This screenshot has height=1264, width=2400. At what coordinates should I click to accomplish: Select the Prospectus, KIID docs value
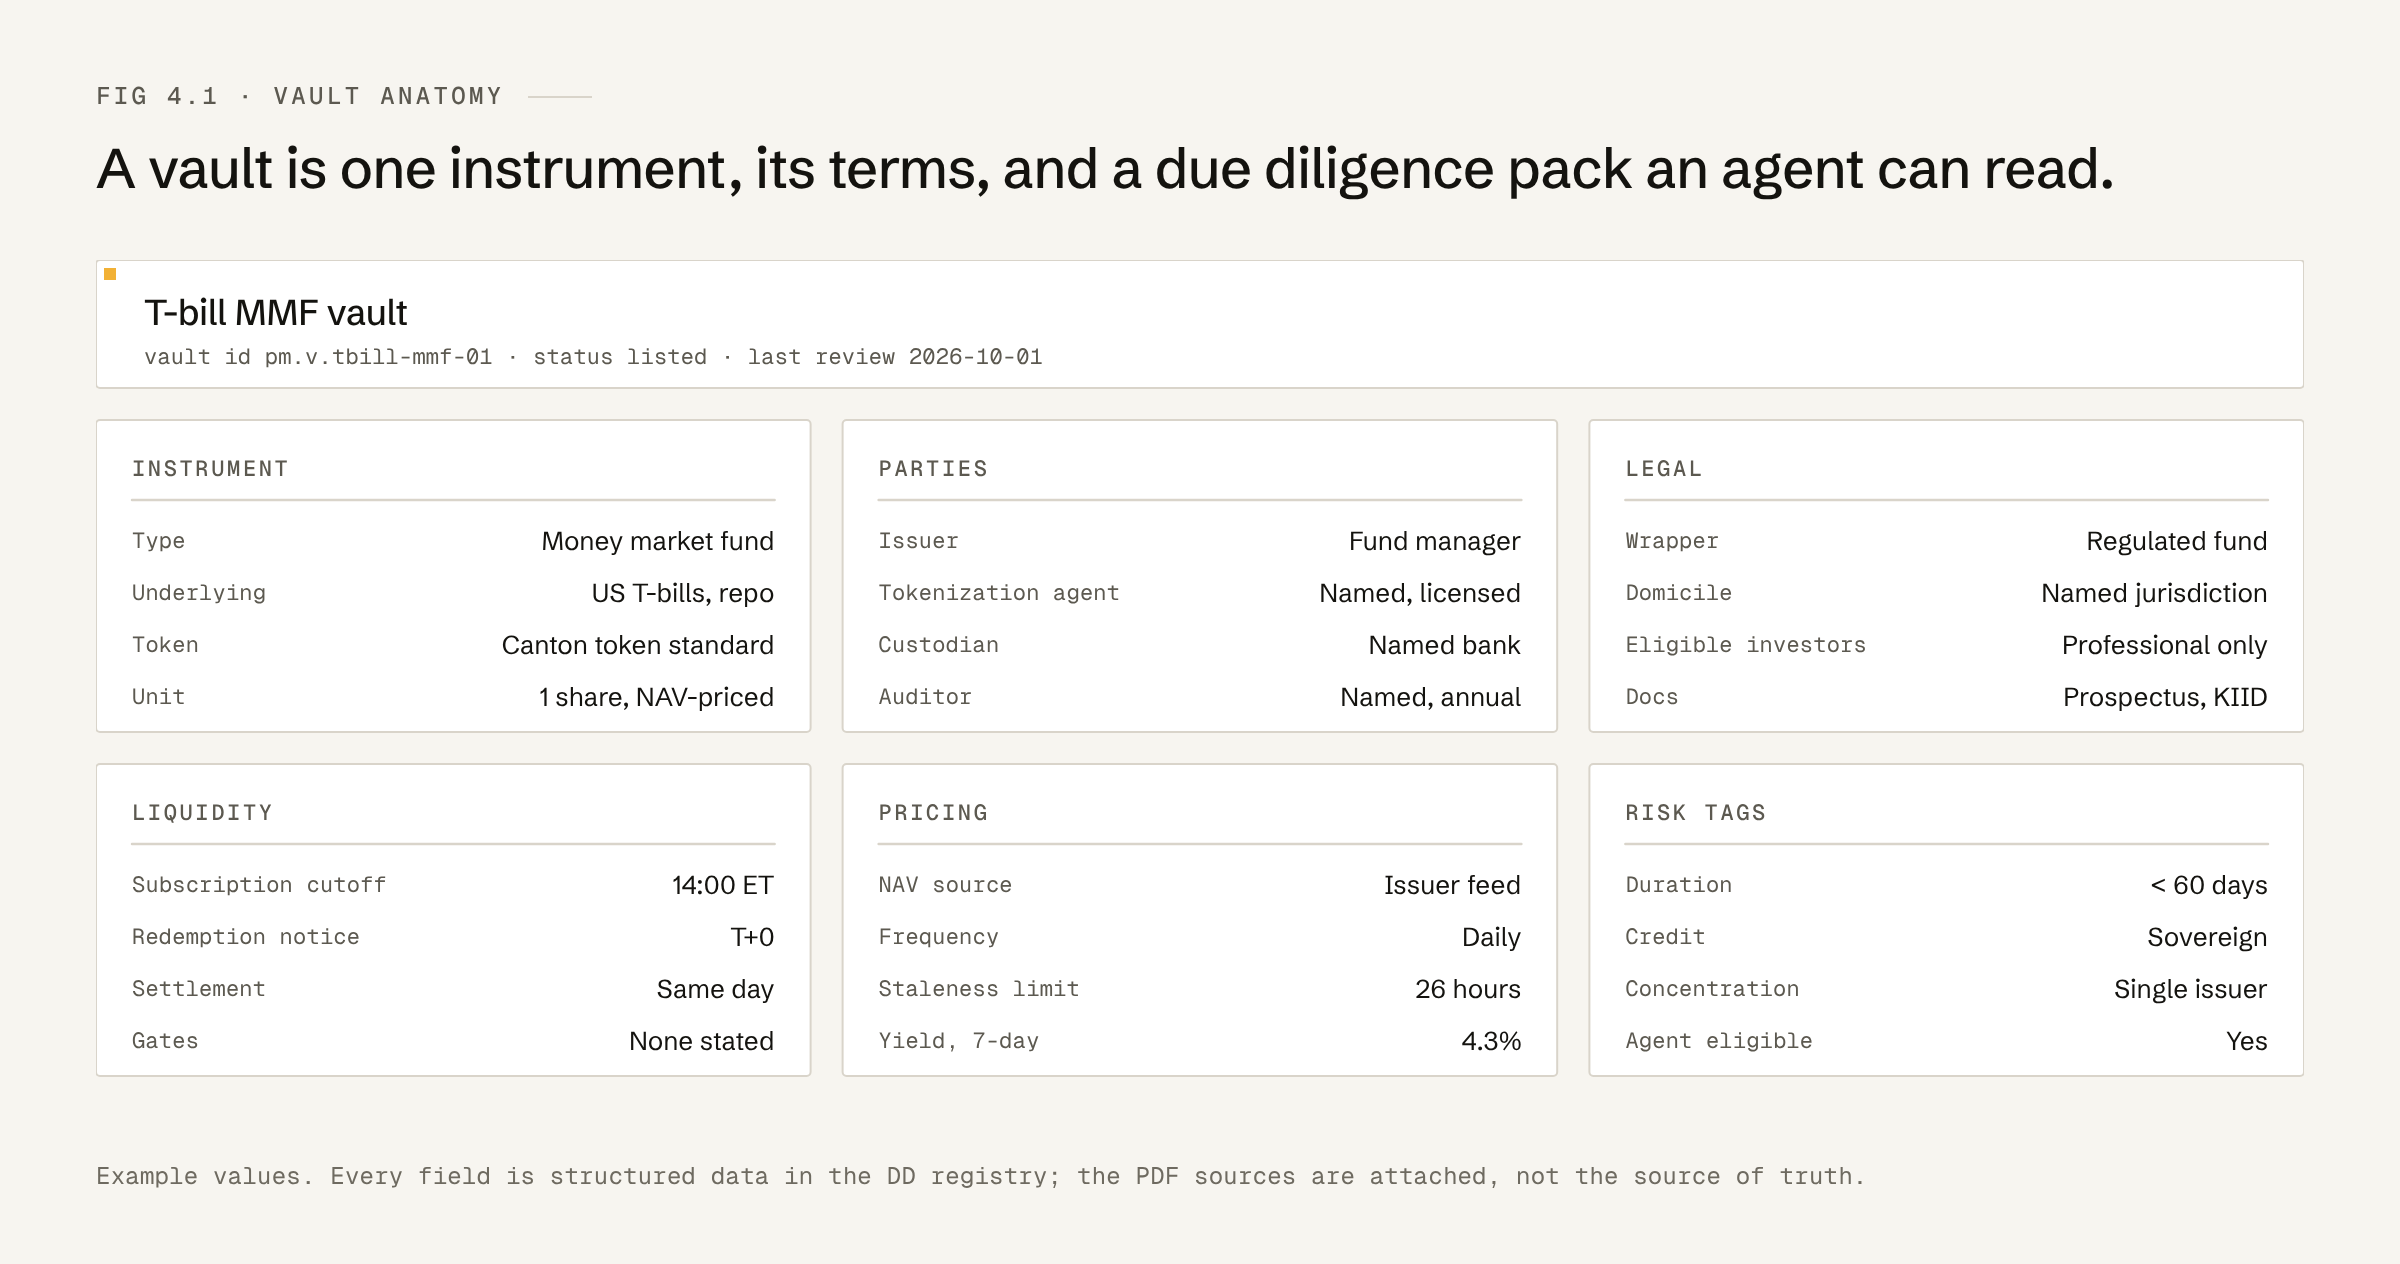tap(2165, 697)
